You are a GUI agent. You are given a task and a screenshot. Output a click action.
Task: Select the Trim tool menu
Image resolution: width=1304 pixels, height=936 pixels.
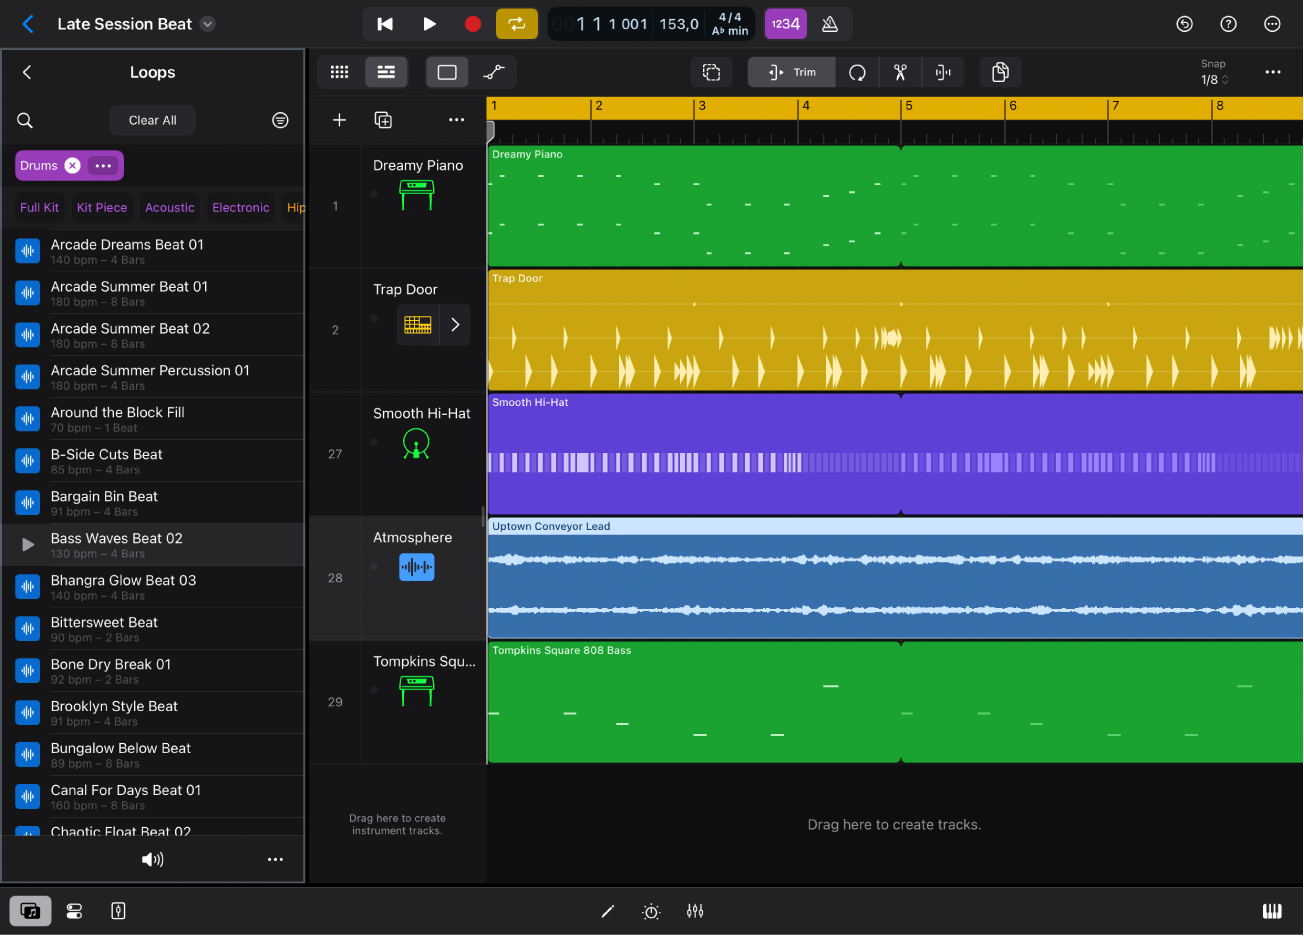tap(790, 72)
